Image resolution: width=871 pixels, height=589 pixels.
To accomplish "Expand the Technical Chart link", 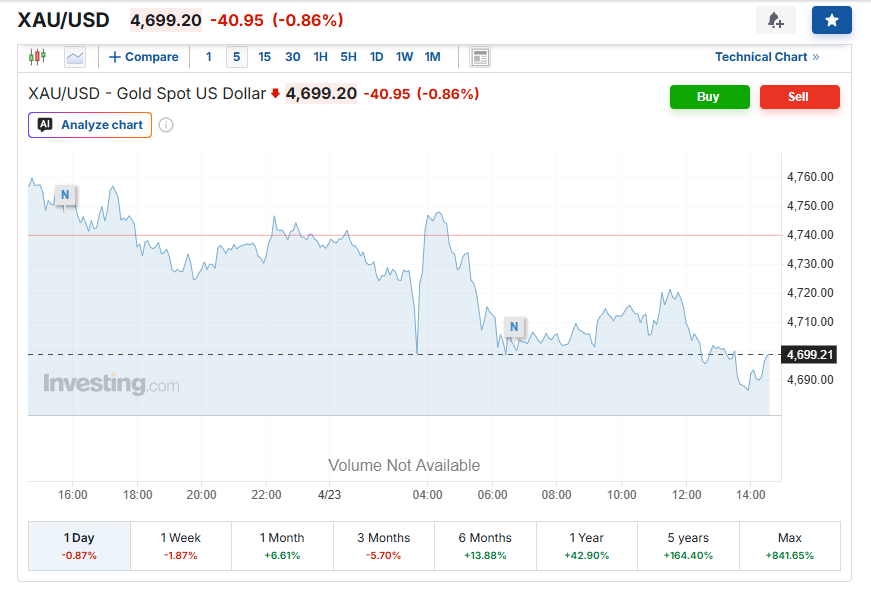I will pos(766,57).
